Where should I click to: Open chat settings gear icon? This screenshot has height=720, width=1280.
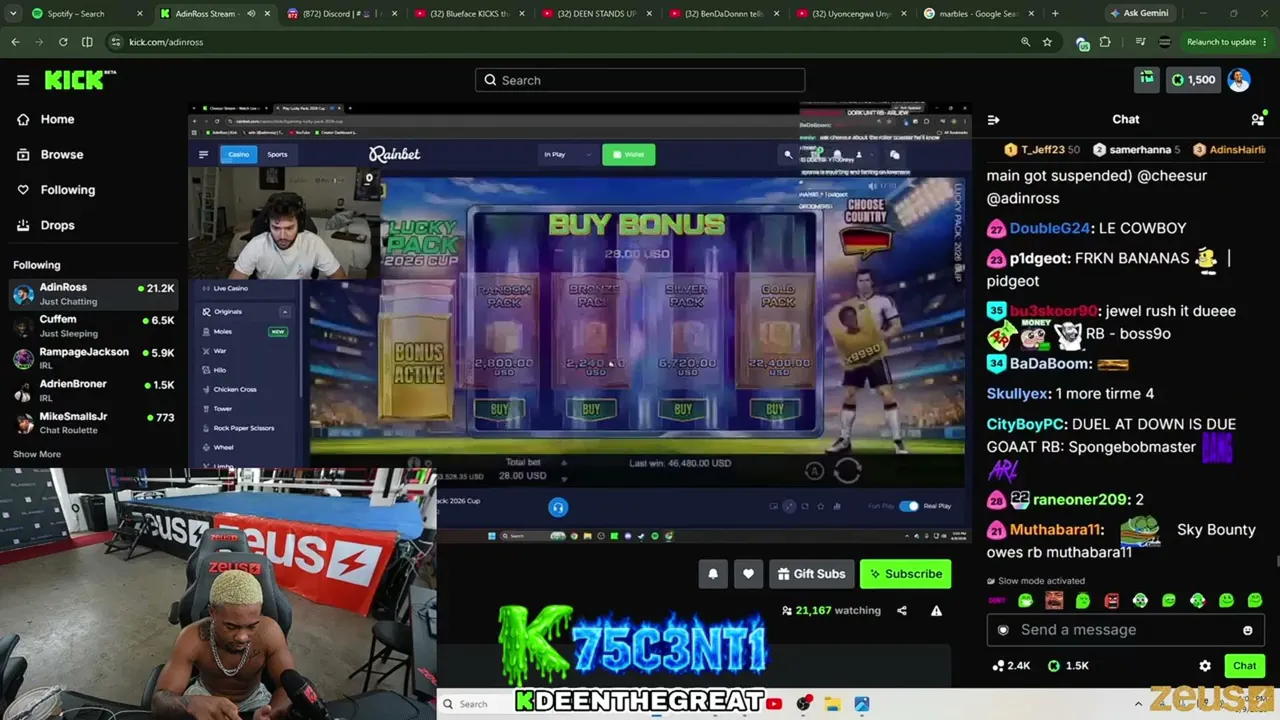point(1205,665)
